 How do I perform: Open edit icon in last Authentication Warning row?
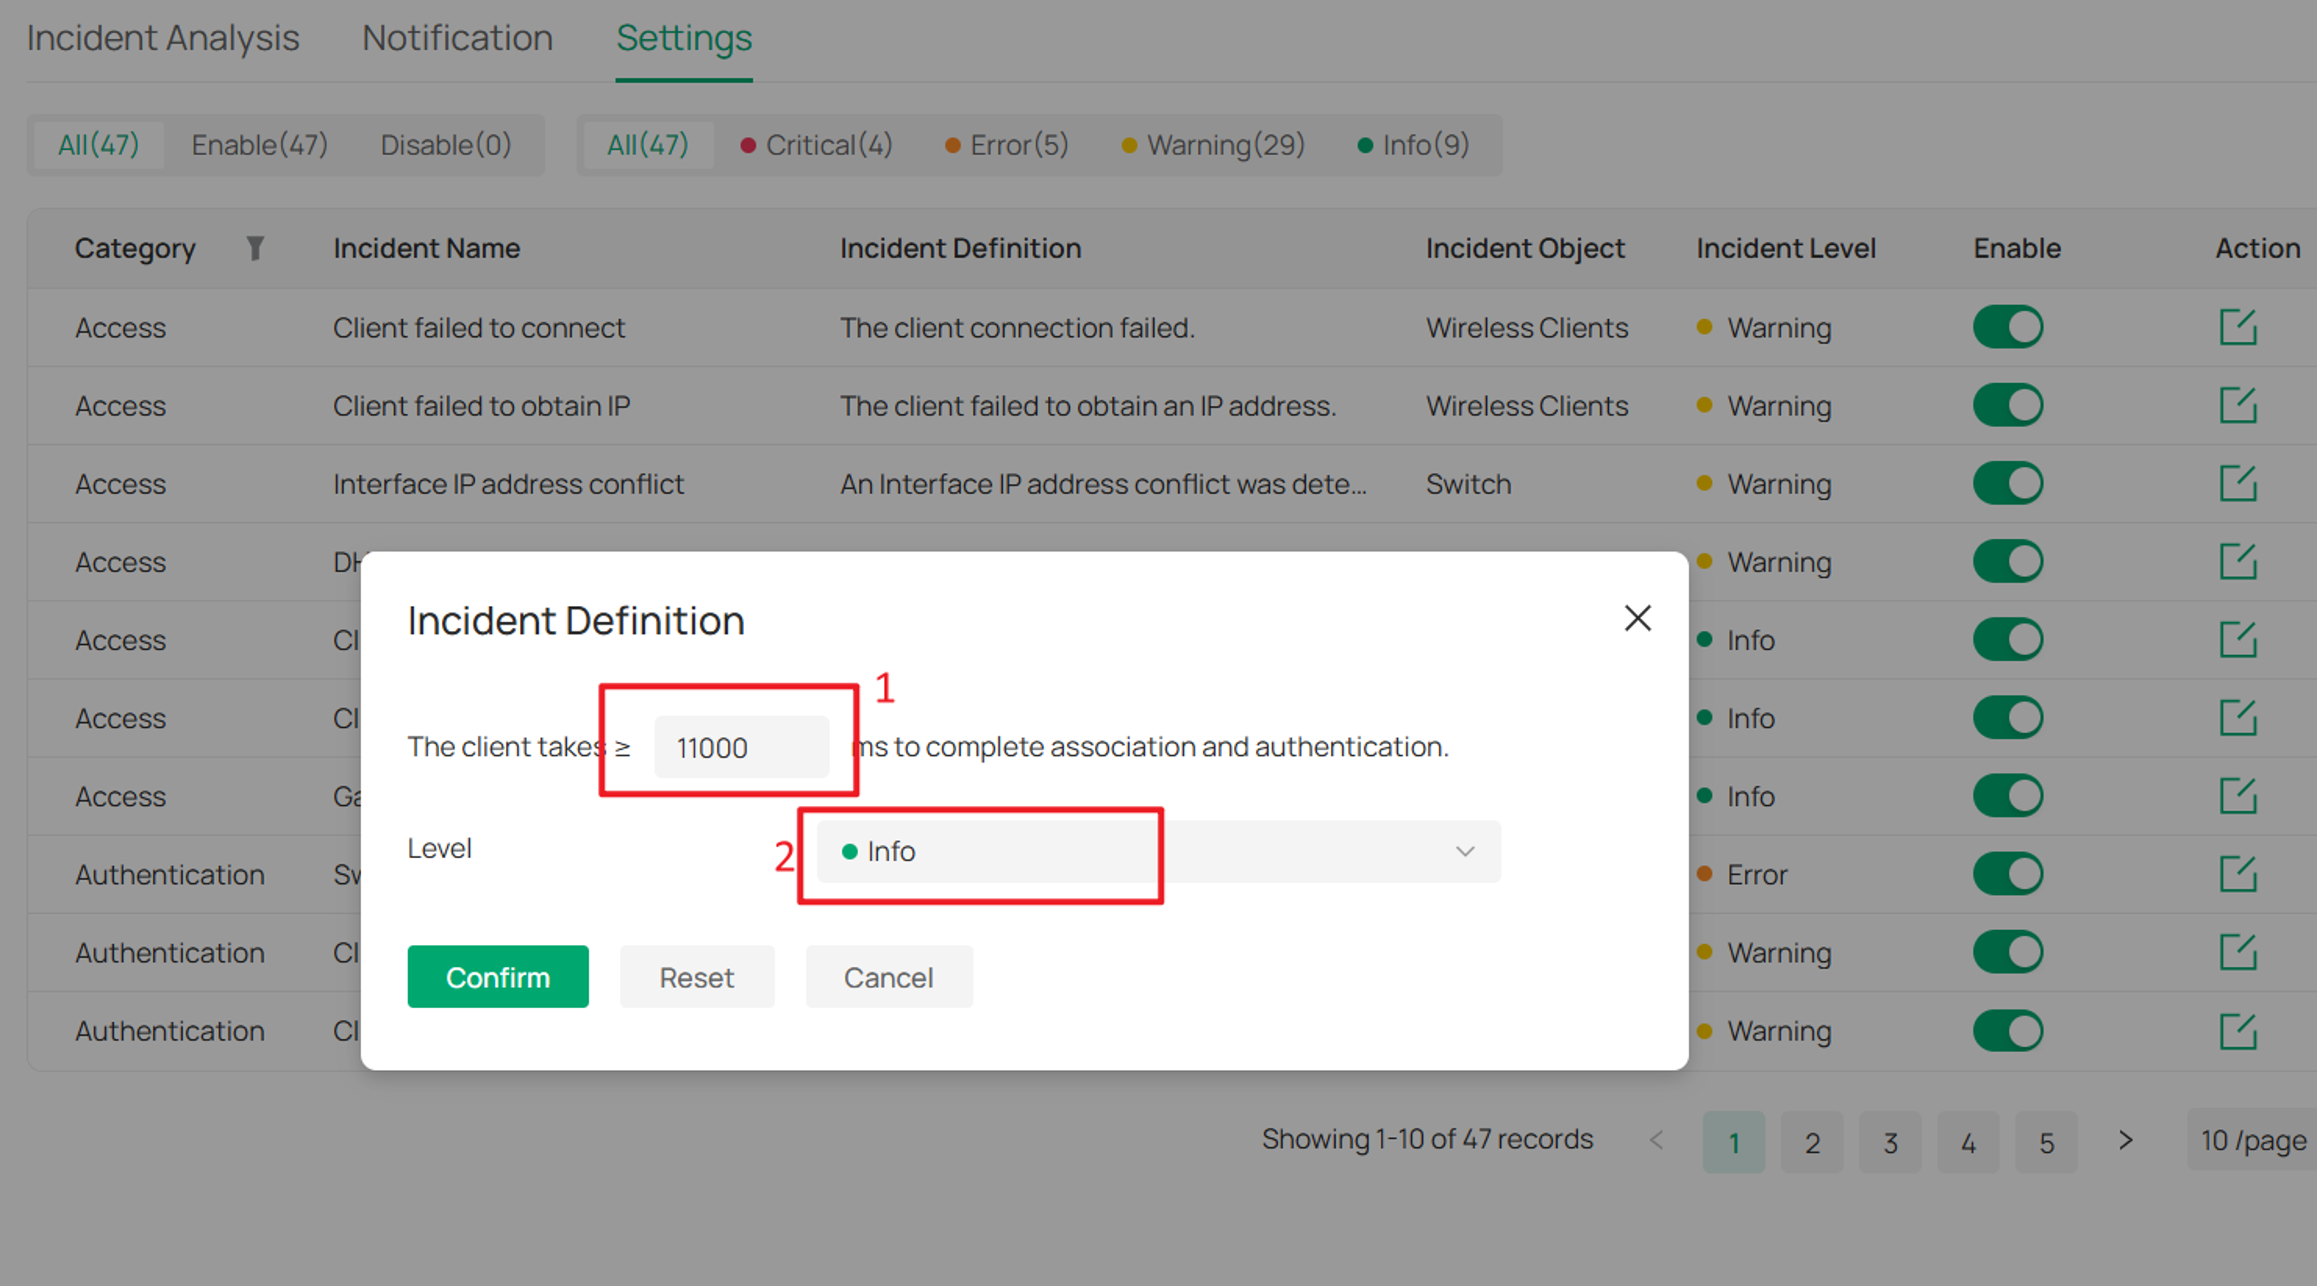point(2237,1030)
